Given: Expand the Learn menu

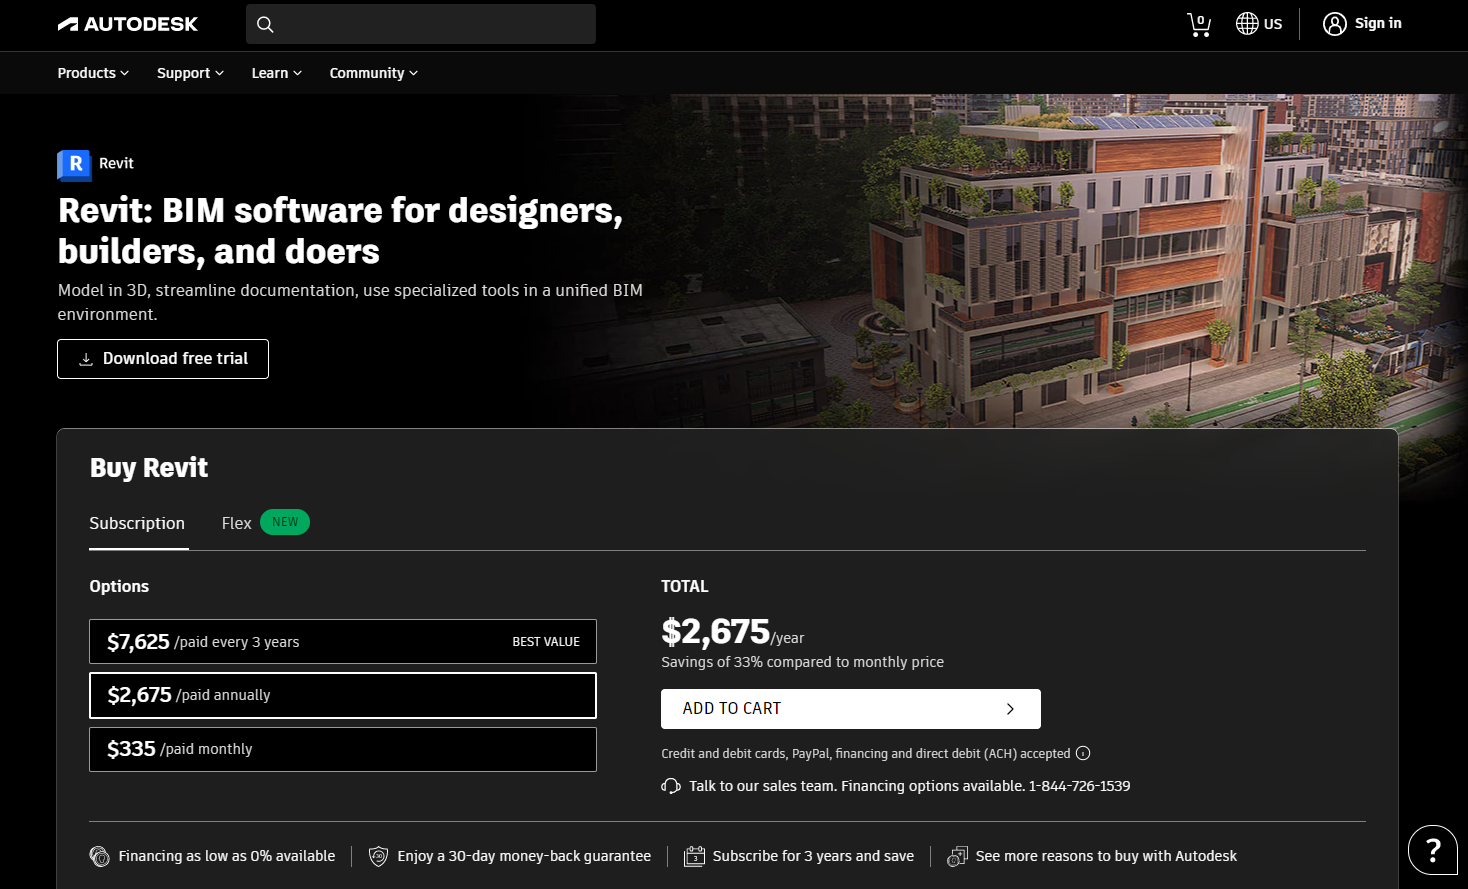Looking at the screenshot, I should pyautogui.click(x=276, y=73).
